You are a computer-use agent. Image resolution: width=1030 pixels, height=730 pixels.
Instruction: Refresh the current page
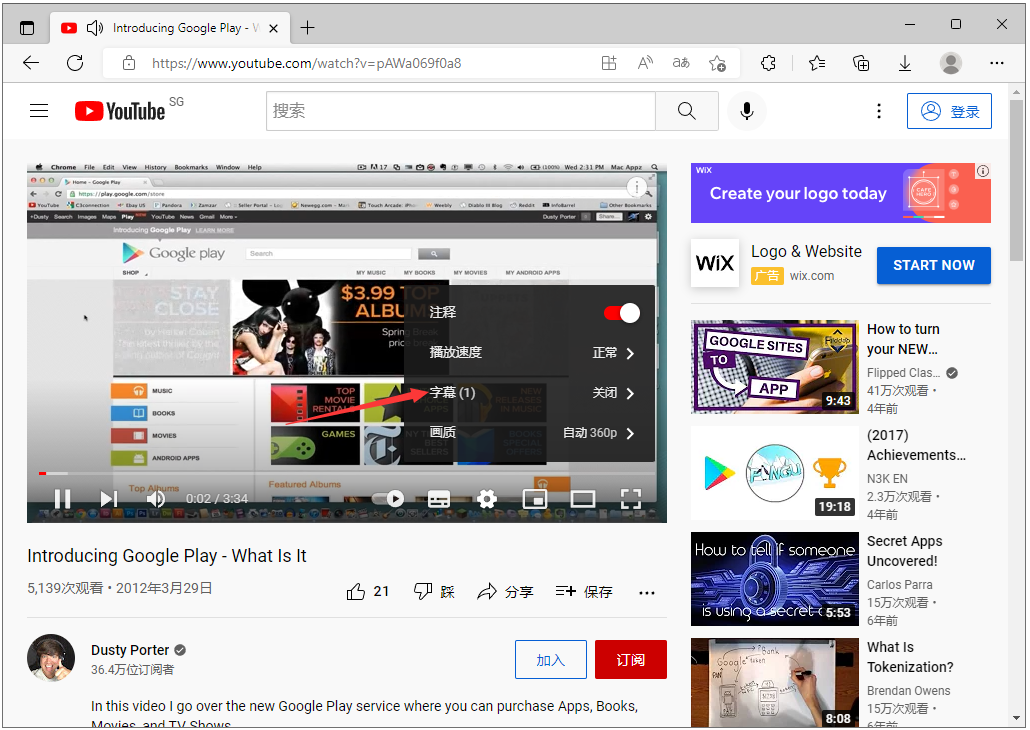(75, 63)
